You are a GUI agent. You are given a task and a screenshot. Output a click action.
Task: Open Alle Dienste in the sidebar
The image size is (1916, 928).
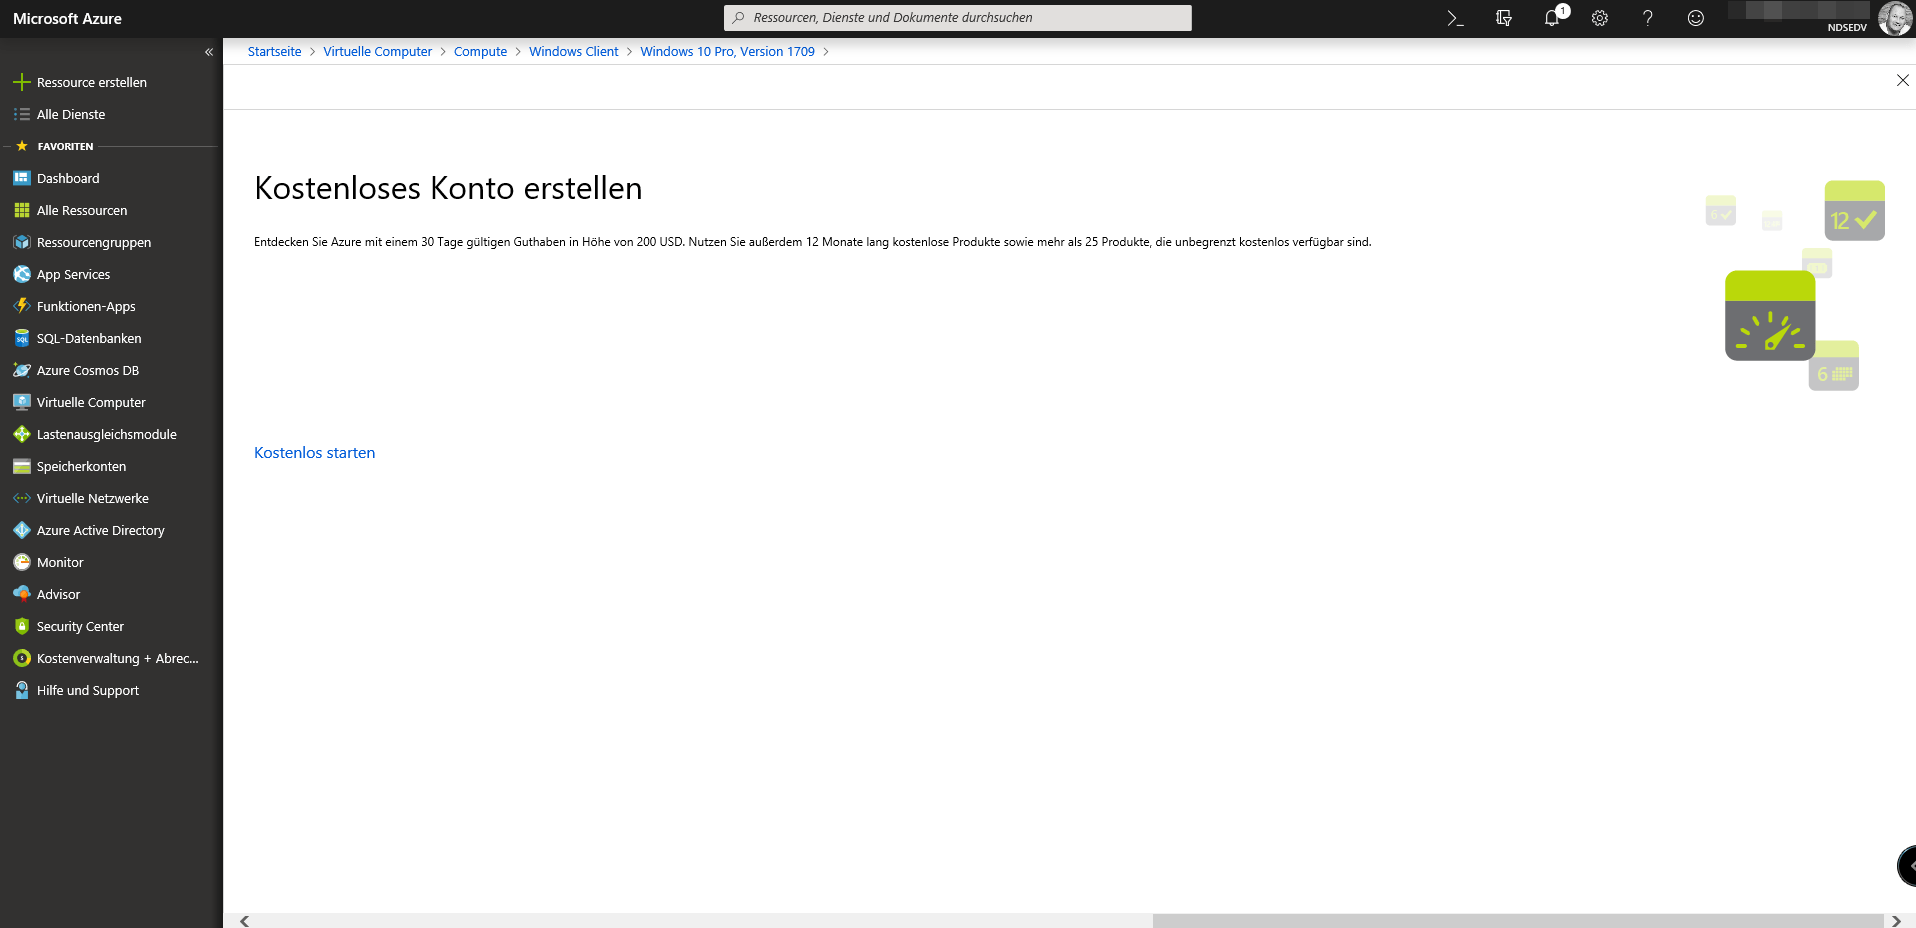70,114
